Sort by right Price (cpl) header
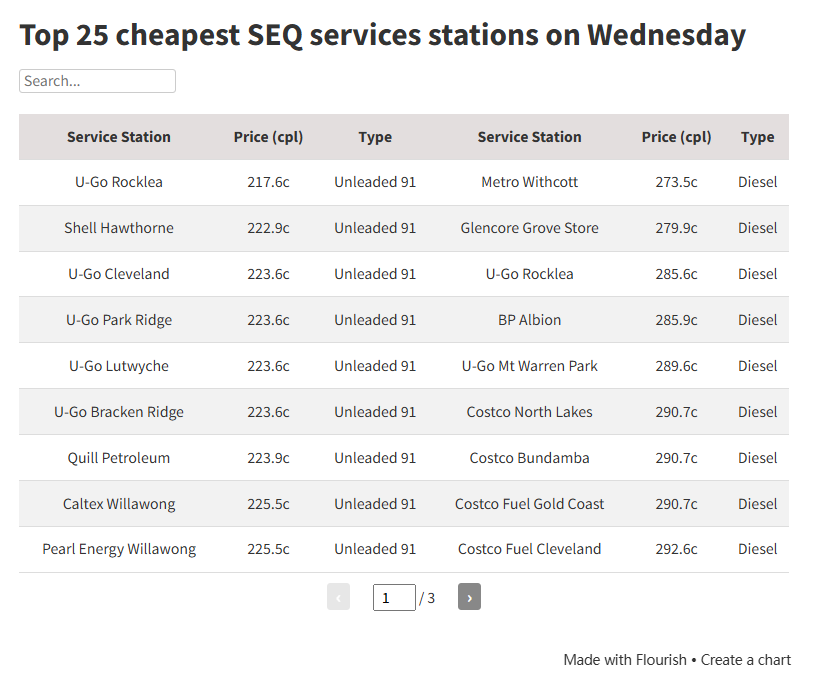 [676, 137]
